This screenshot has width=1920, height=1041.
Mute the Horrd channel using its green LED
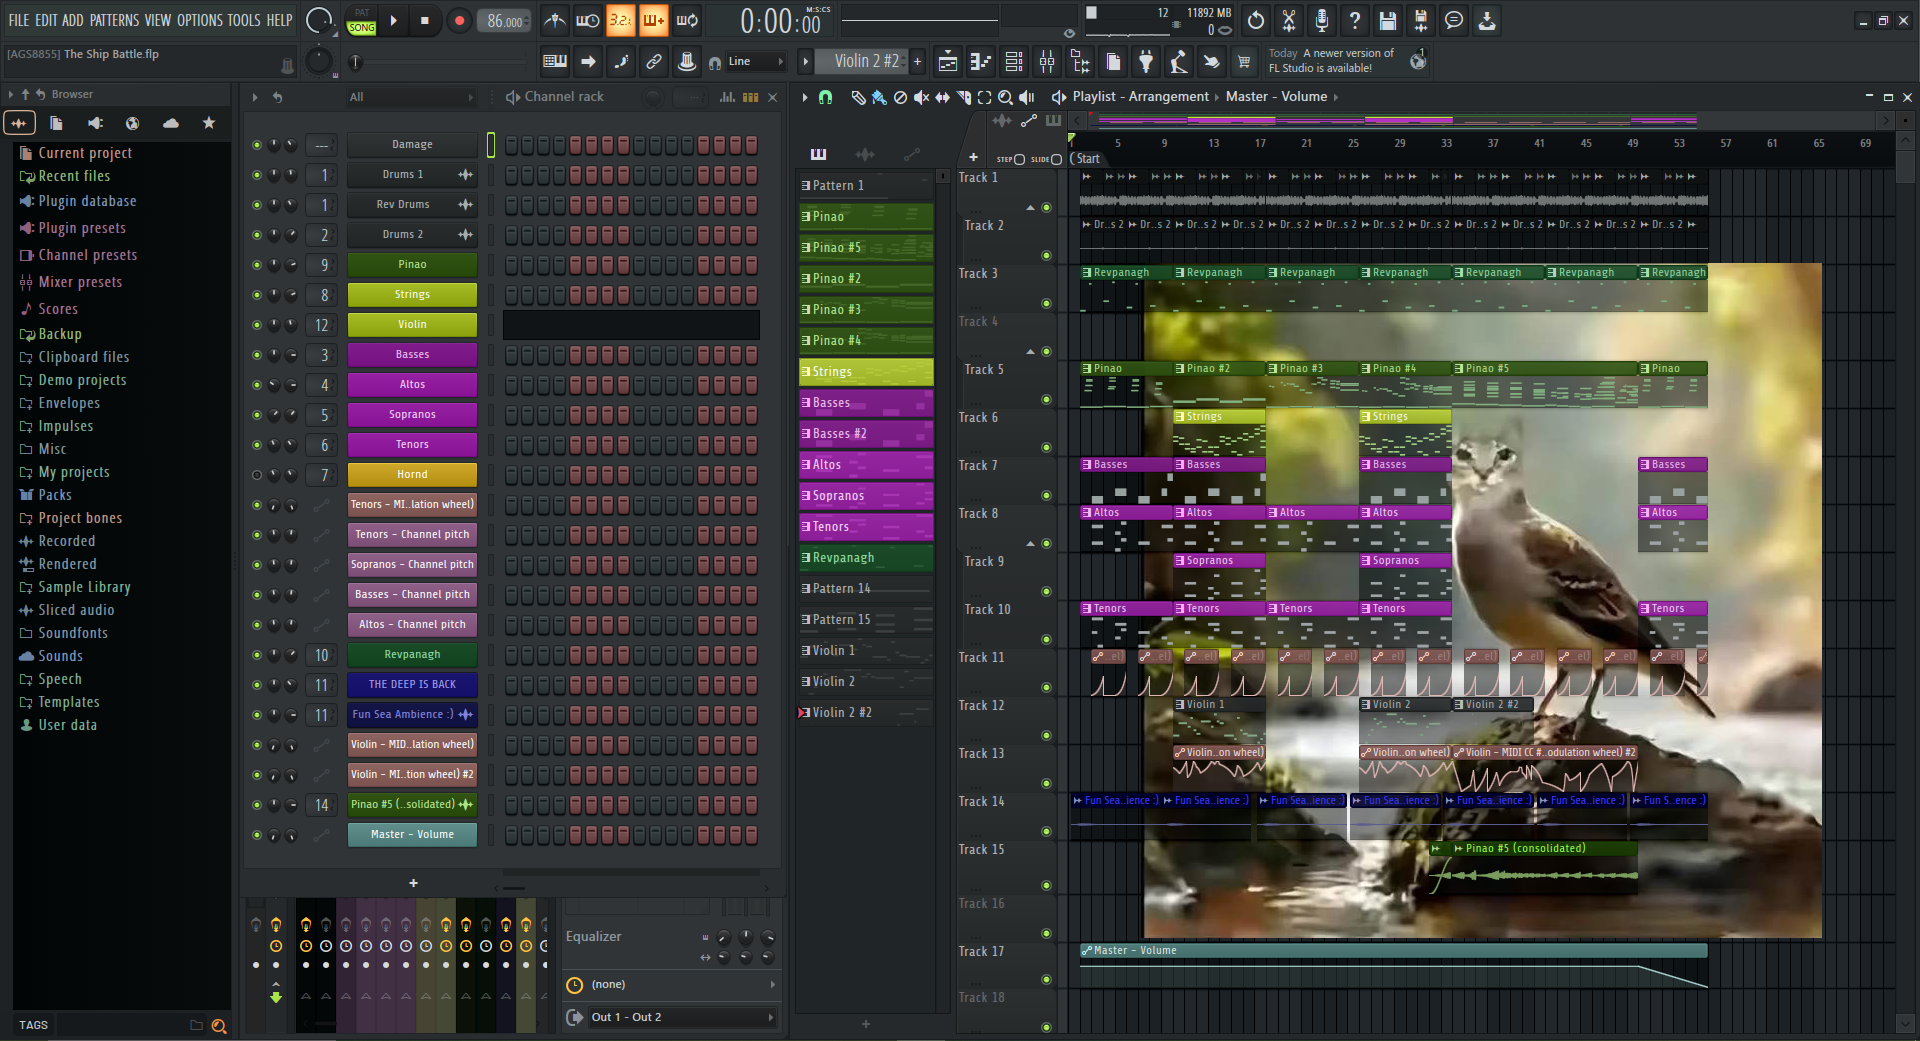tap(257, 475)
